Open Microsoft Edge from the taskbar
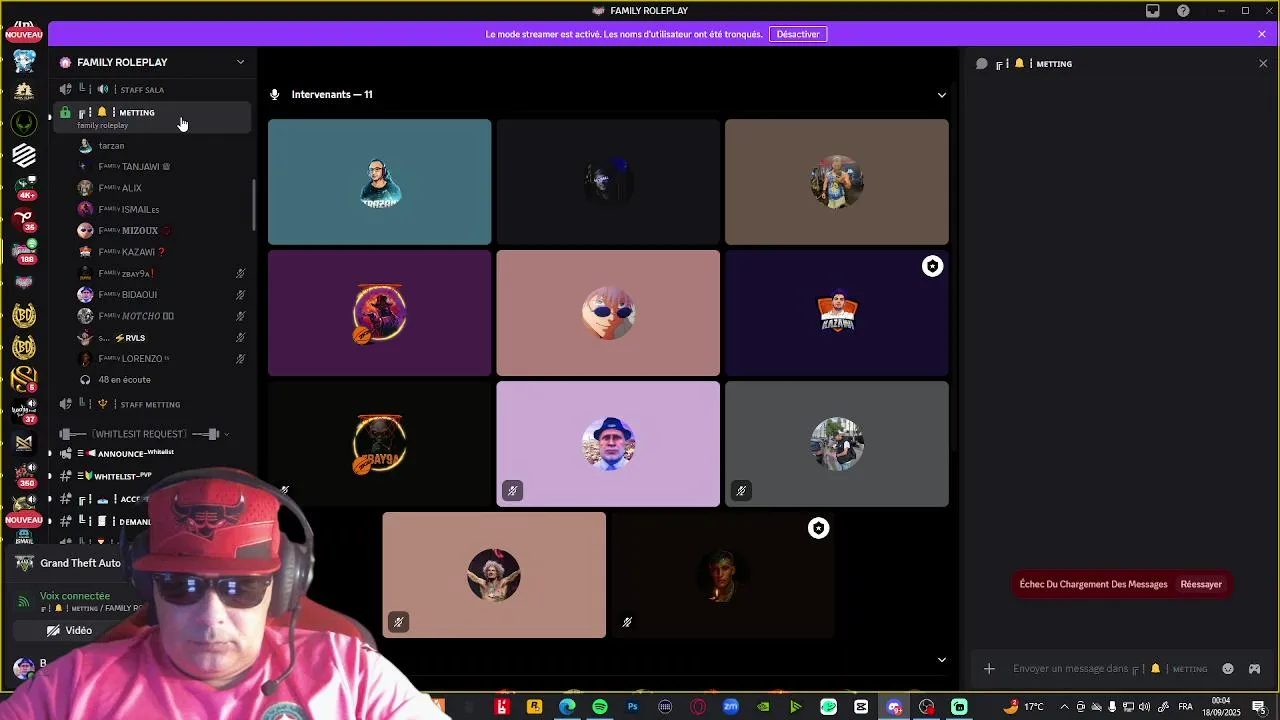Screen dimensions: 1280x720 [x=567, y=707]
